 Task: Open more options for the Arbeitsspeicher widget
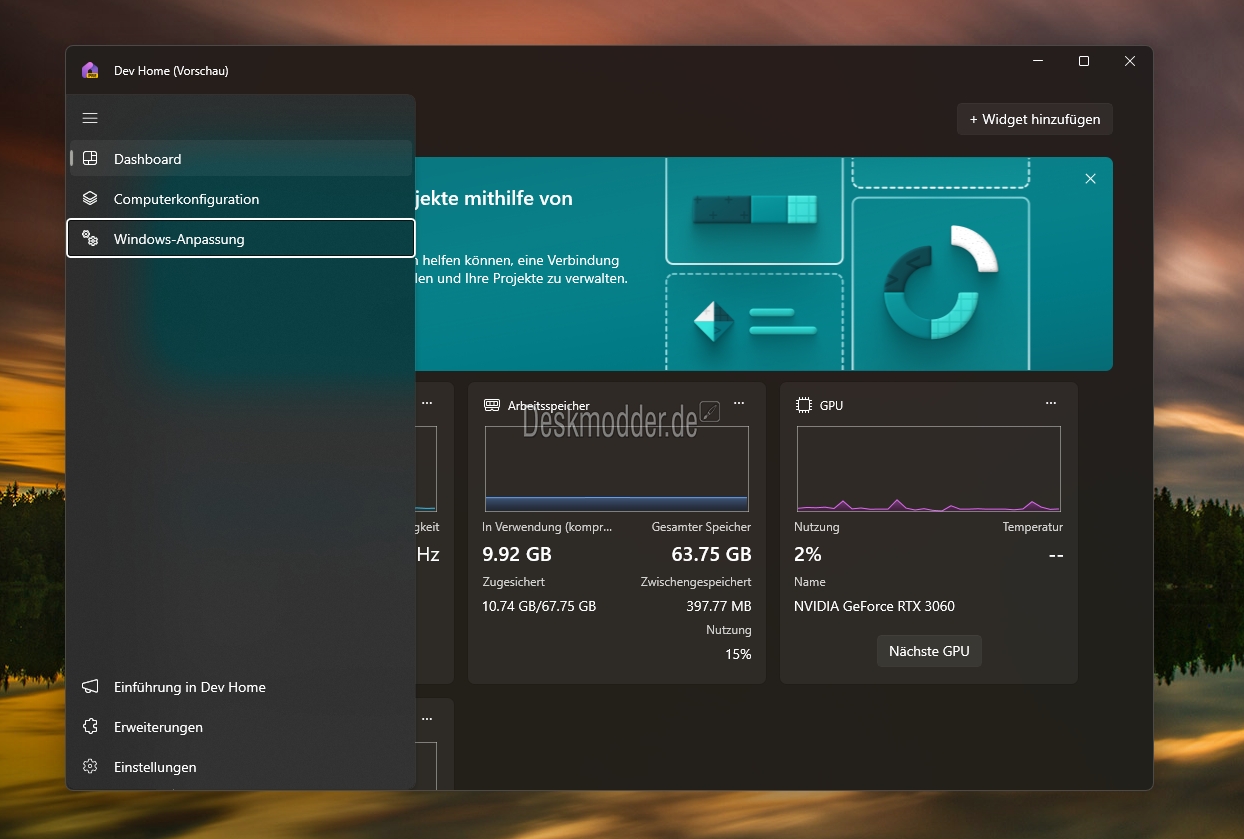tap(739, 403)
